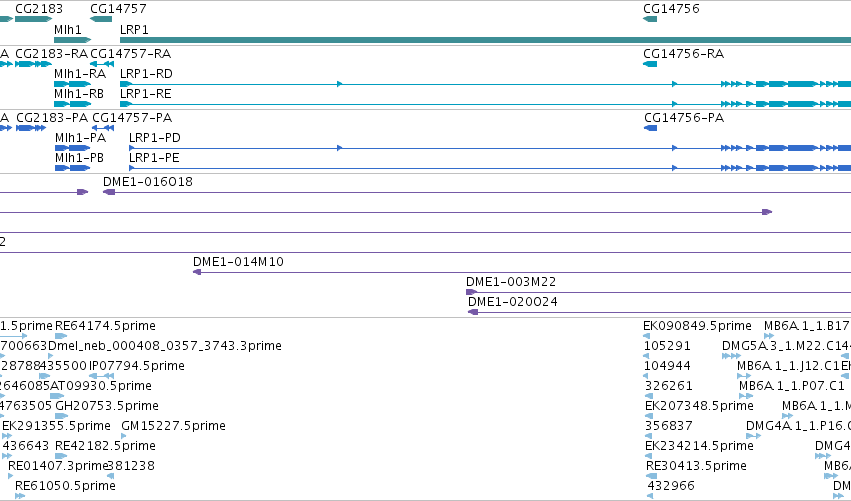
Task: Click the RE30413.5prime EST label
Action: click(x=696, y=466)
